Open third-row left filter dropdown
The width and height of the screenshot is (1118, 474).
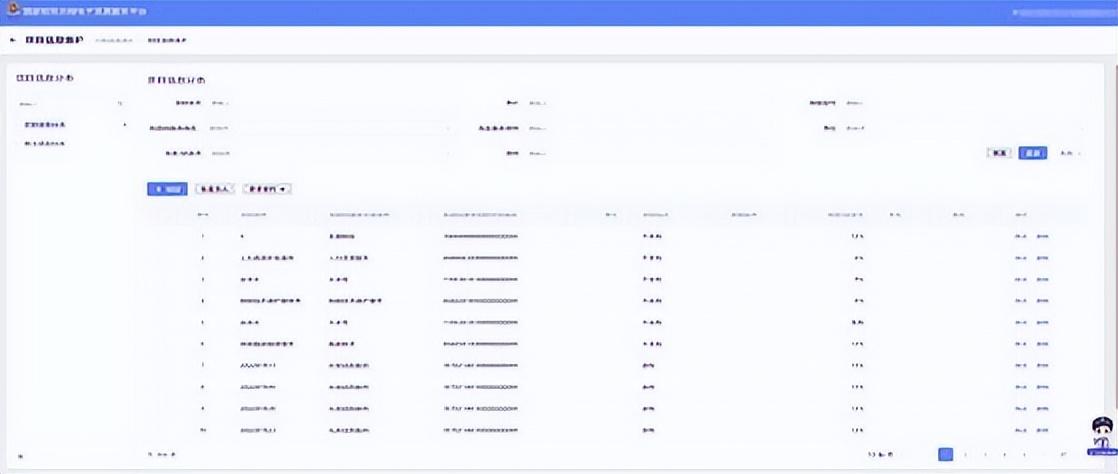(331, 153)
